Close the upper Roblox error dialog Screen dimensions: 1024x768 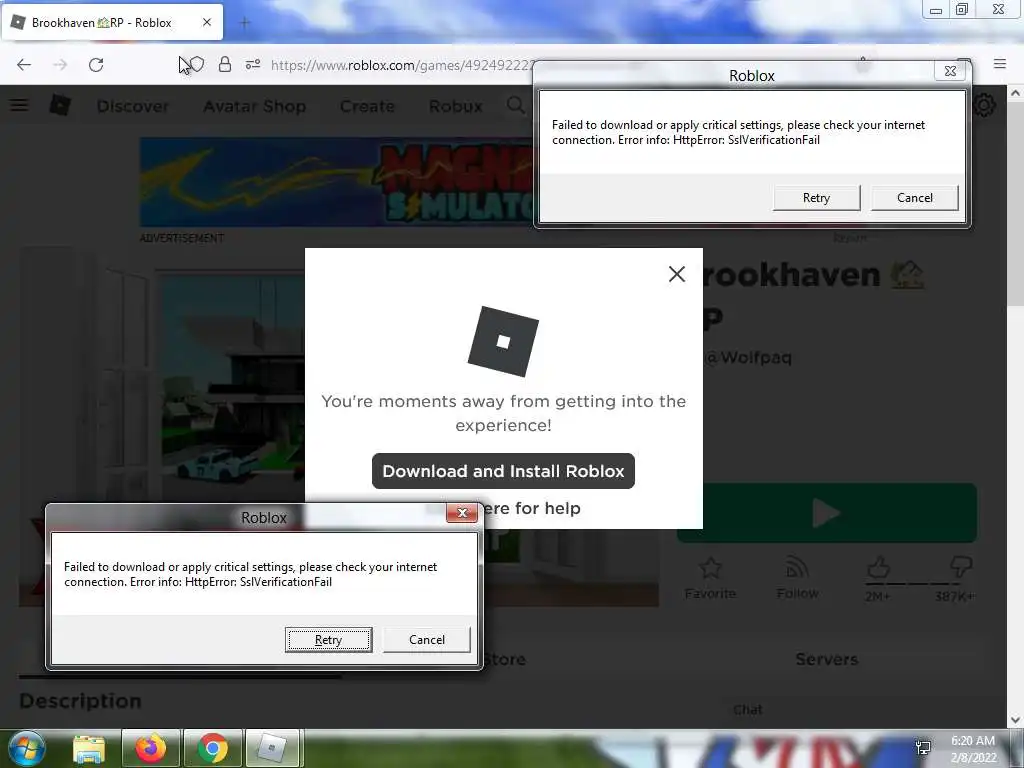[950, 71]
